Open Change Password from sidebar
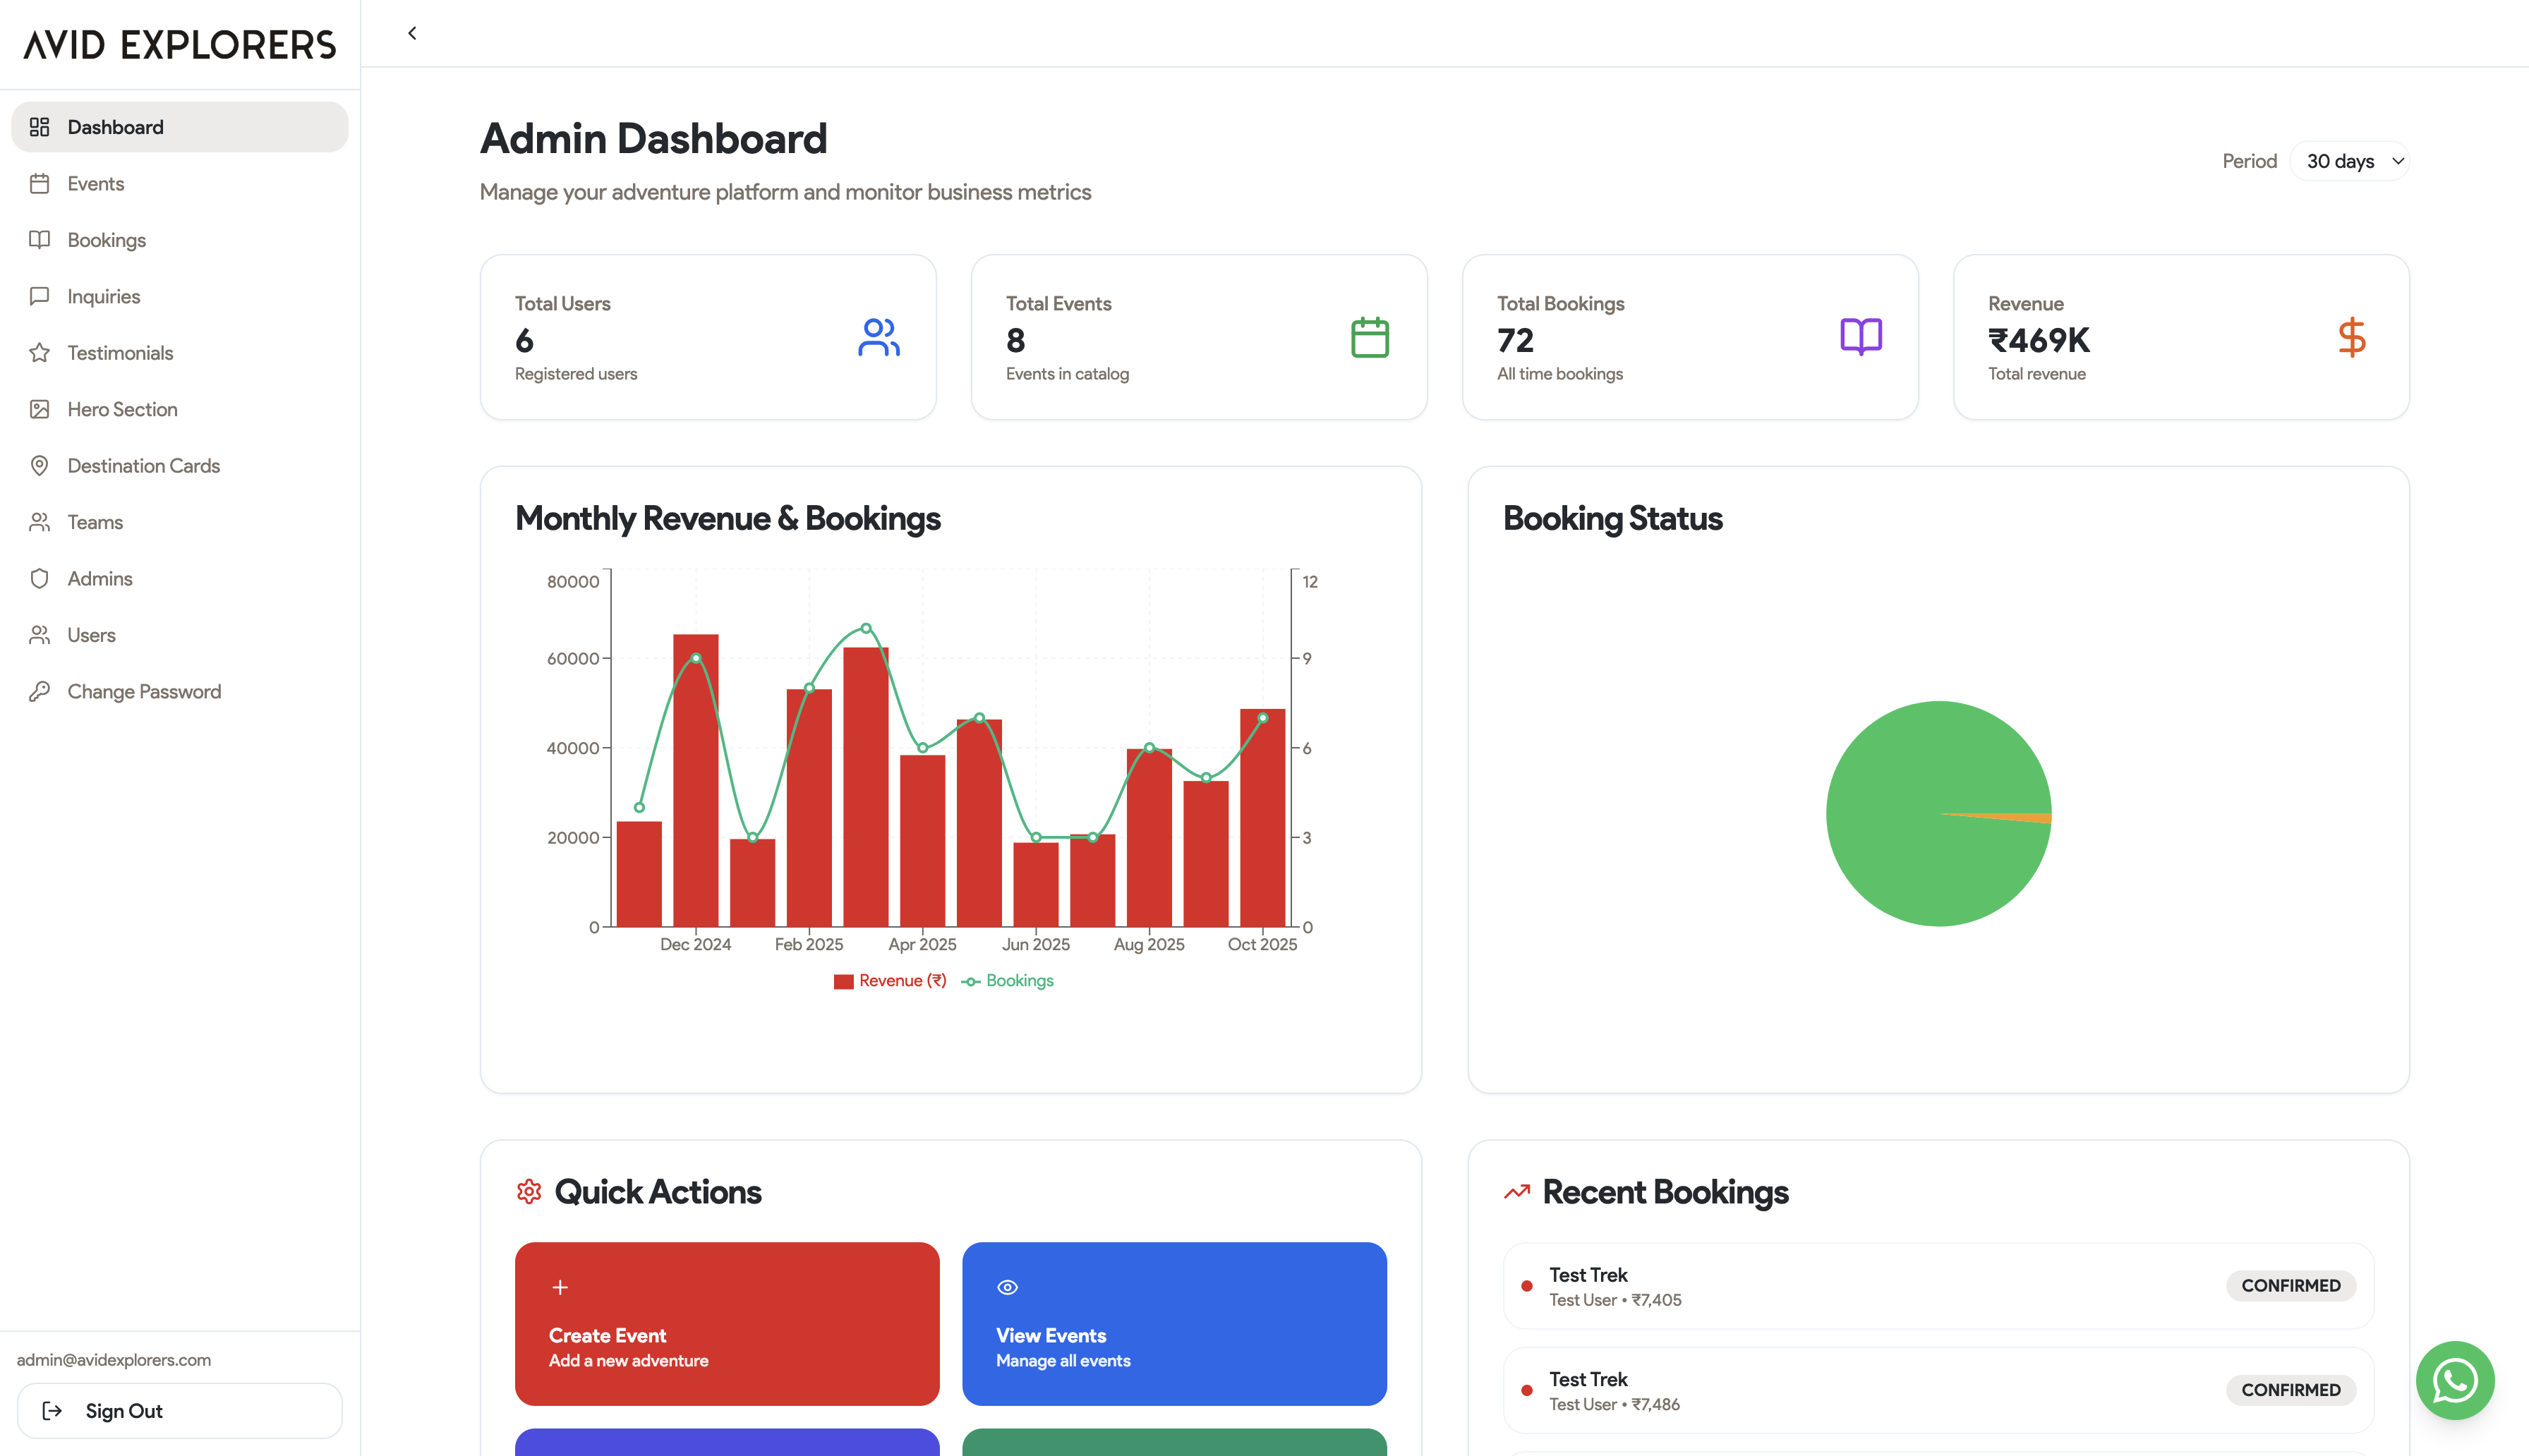 click(x=144, y=692)
